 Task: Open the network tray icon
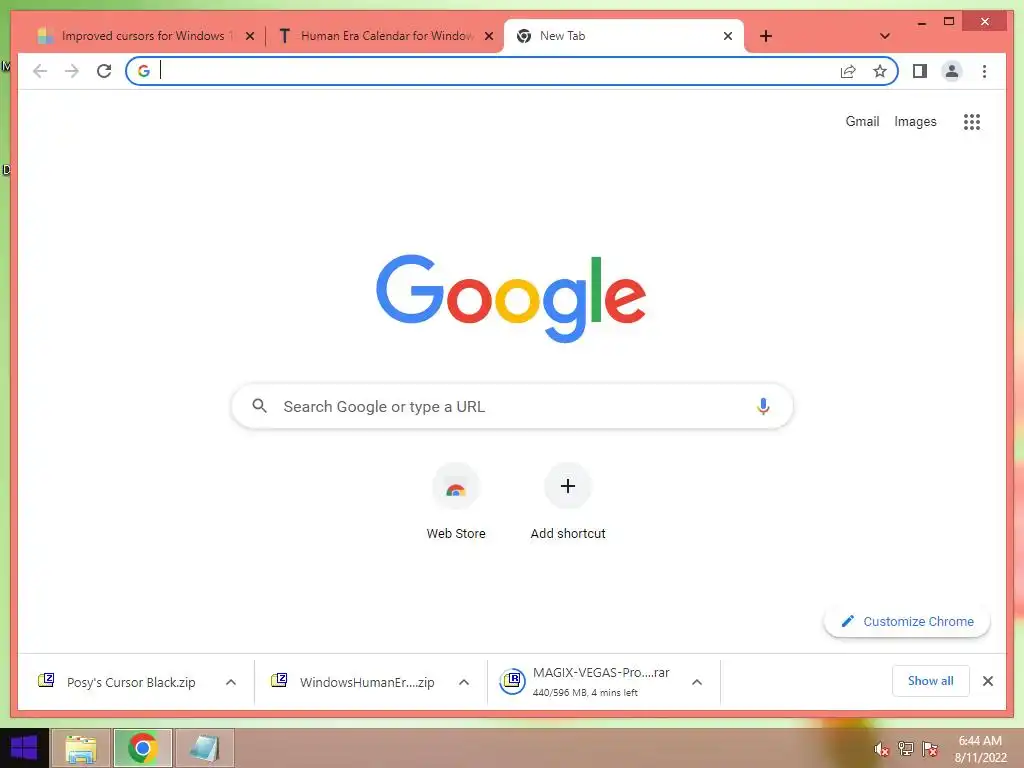point(906,749)
